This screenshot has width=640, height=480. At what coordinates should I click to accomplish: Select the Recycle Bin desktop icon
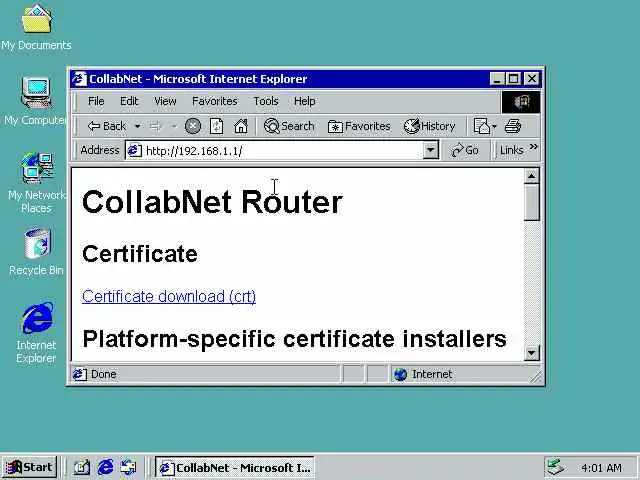pos(36,252)
